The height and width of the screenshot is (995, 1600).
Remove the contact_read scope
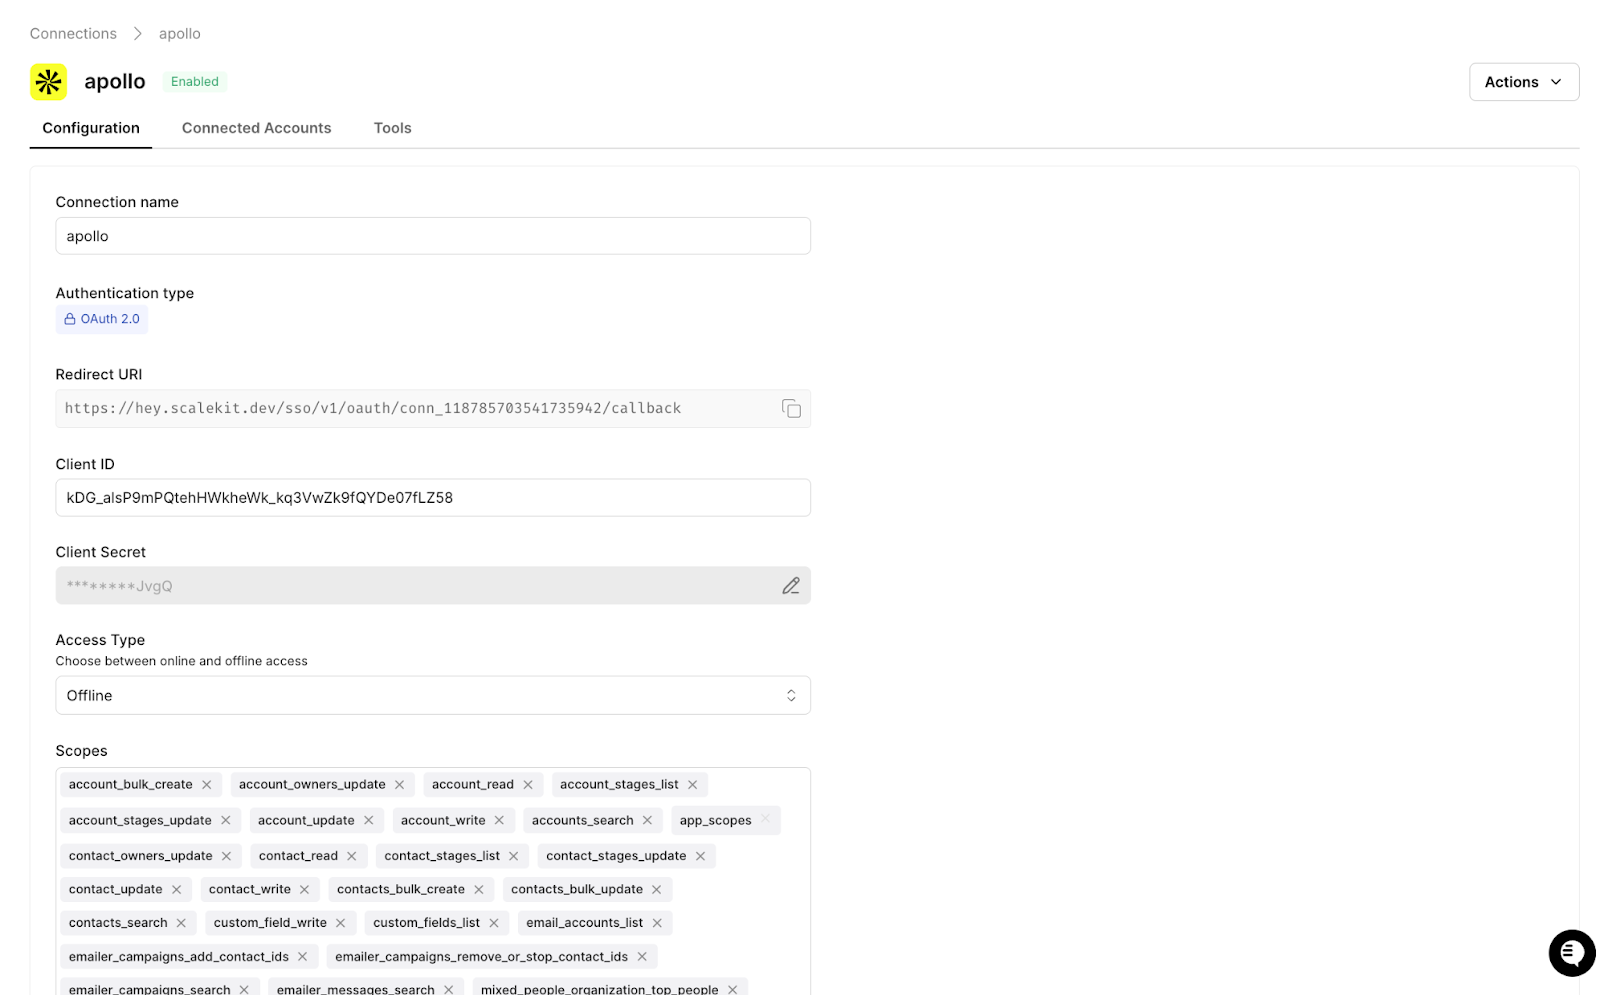point(352,856)
